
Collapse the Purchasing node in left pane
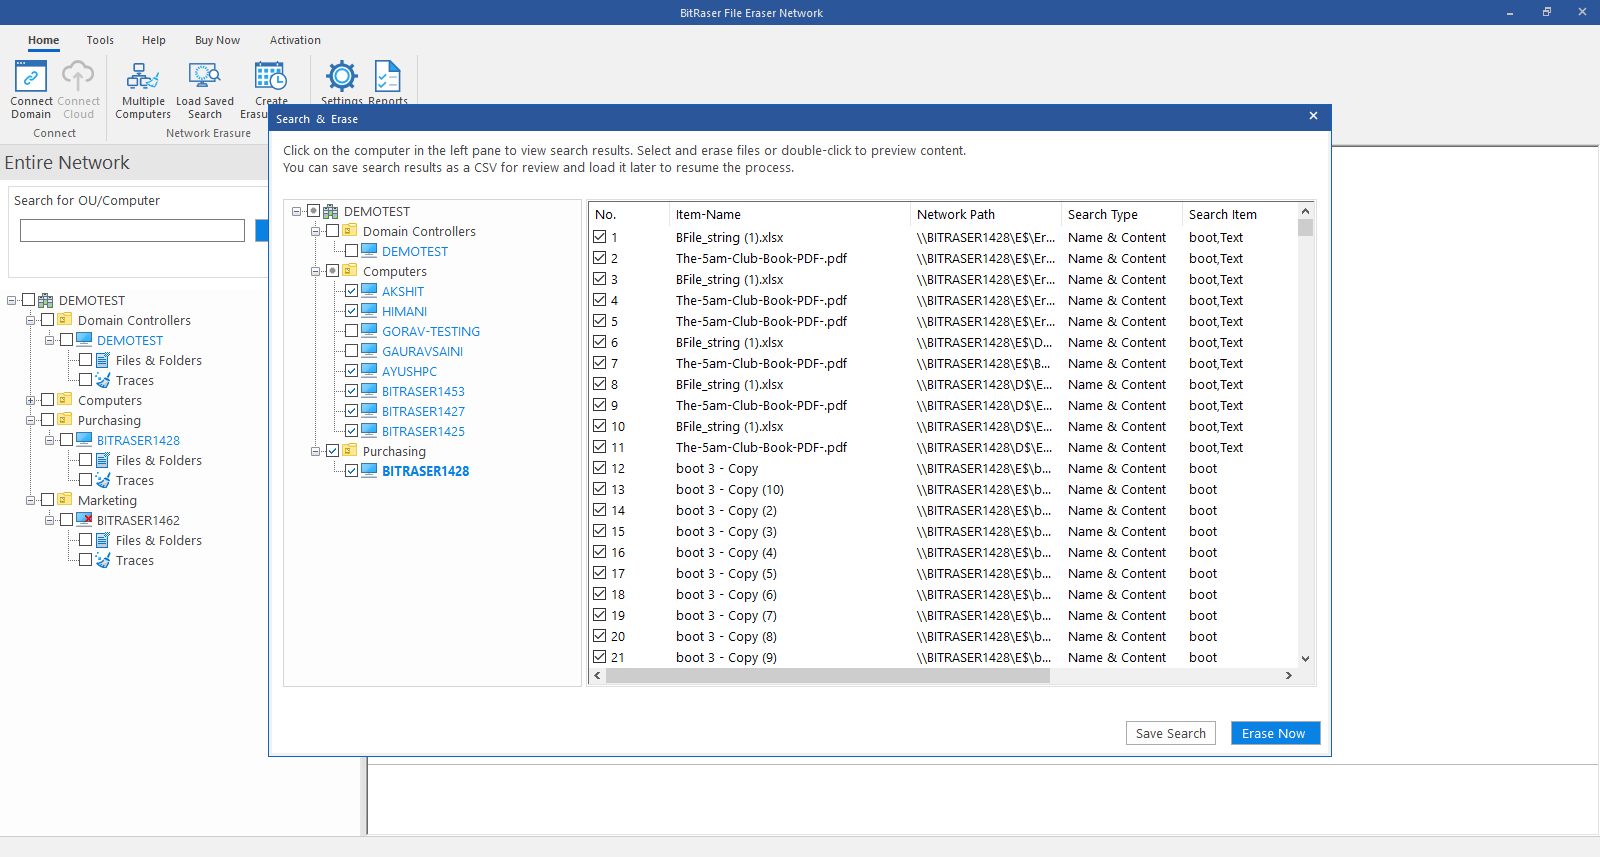coord(31,420)
